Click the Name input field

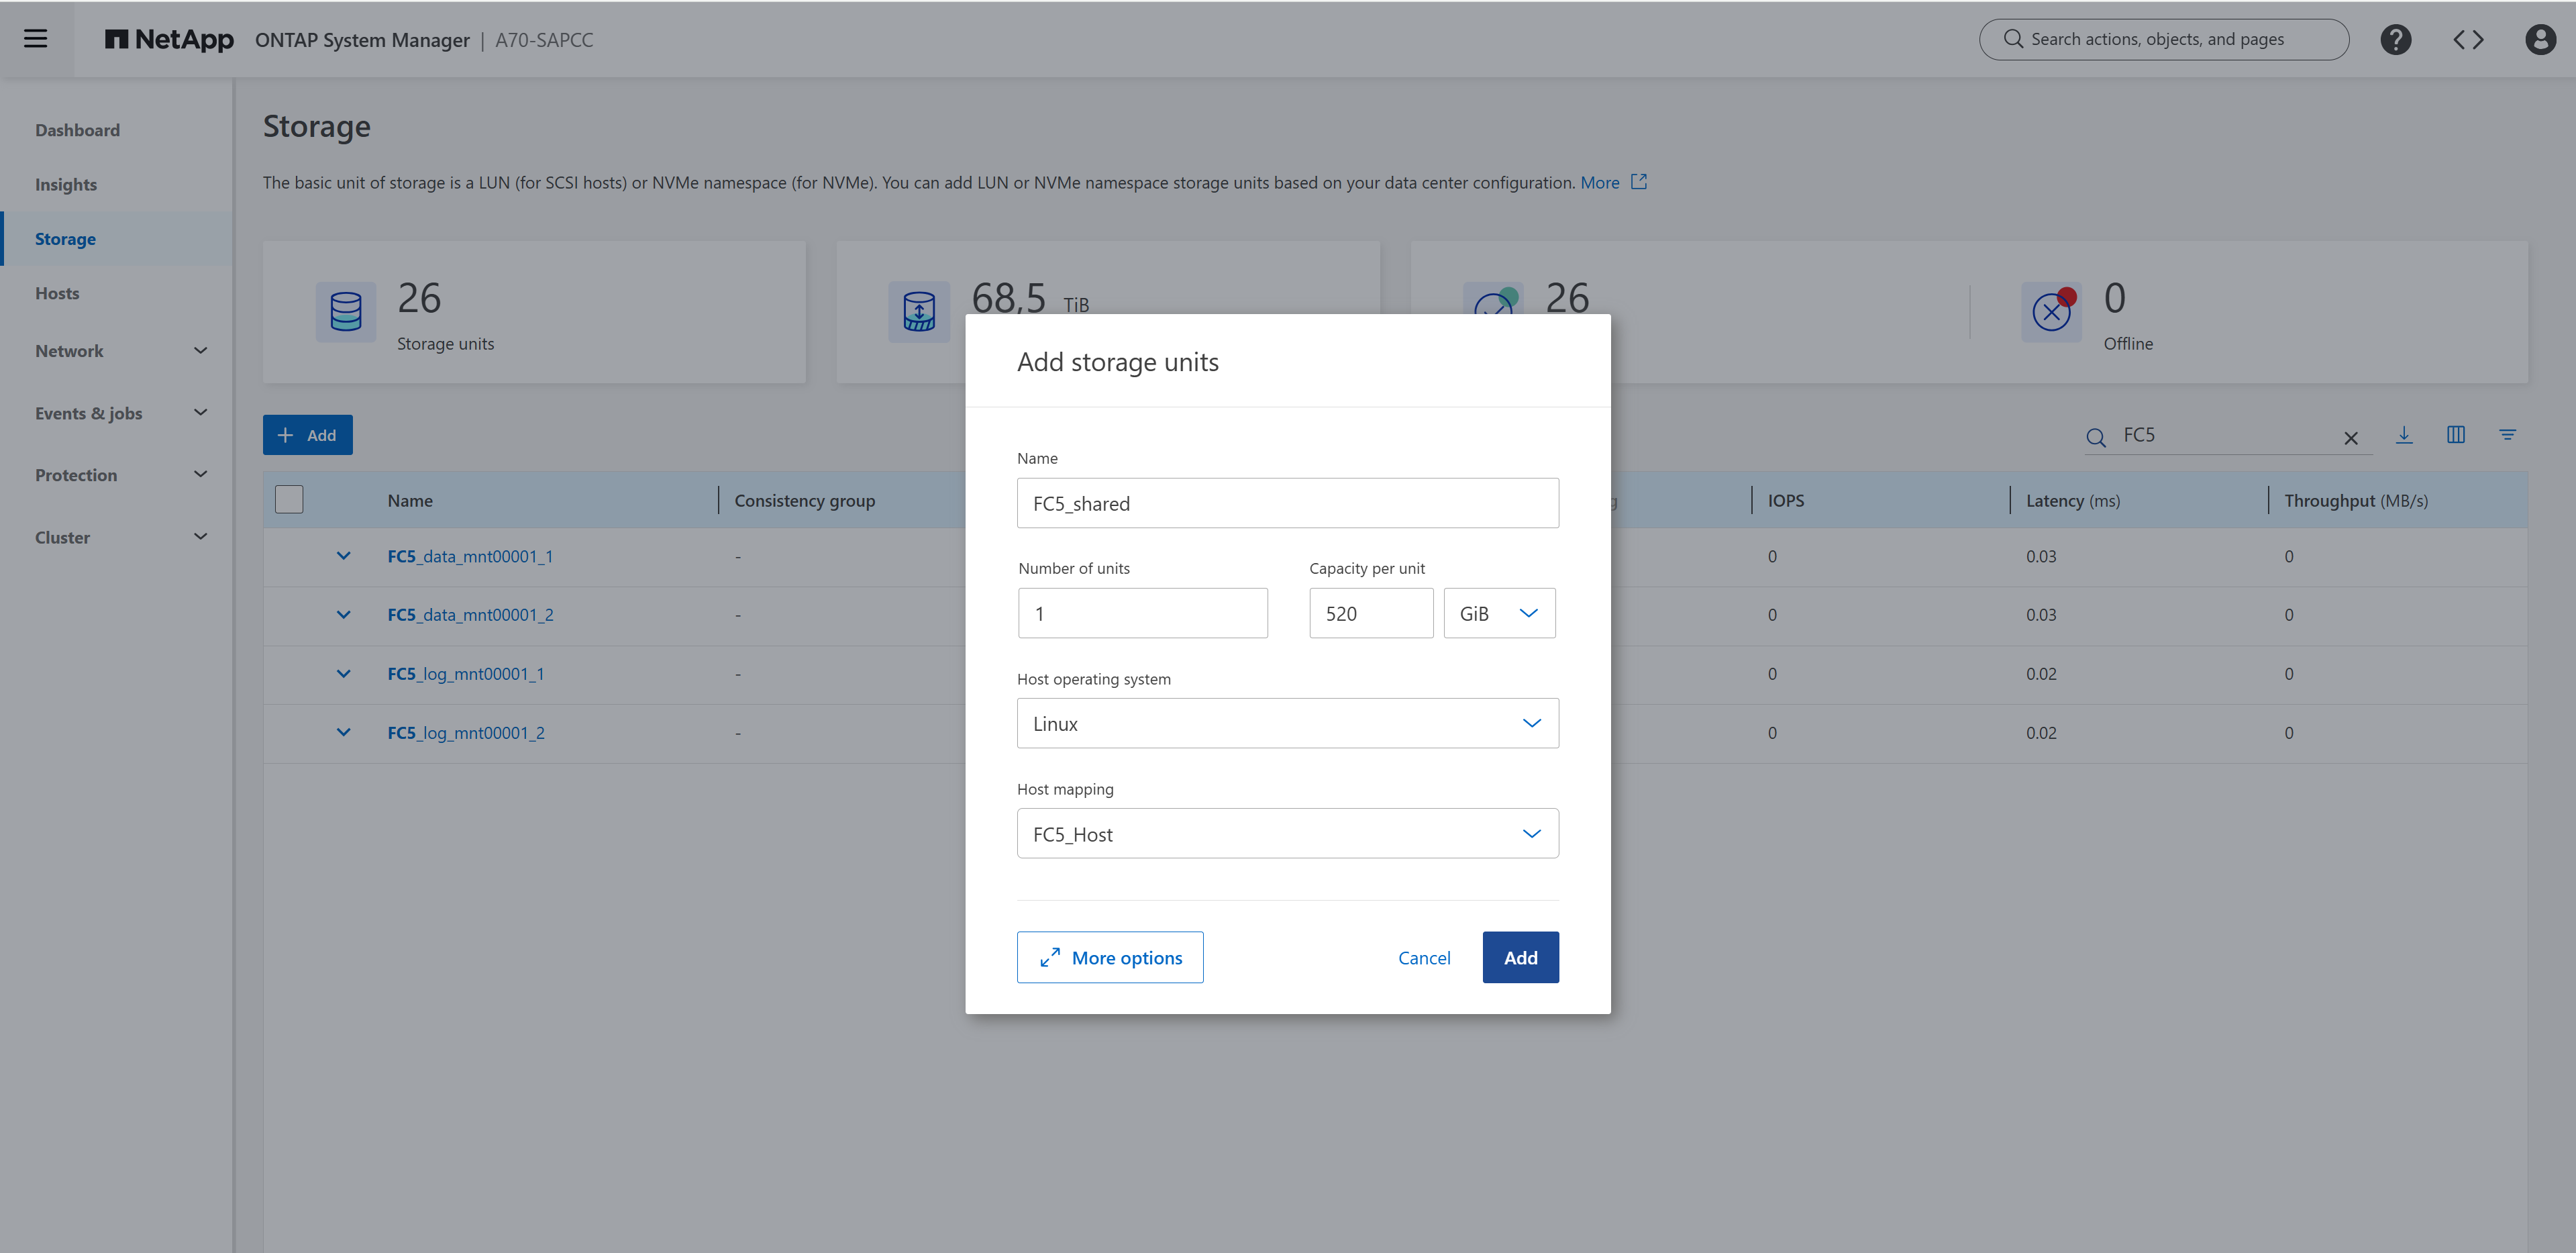(1286, 503)
